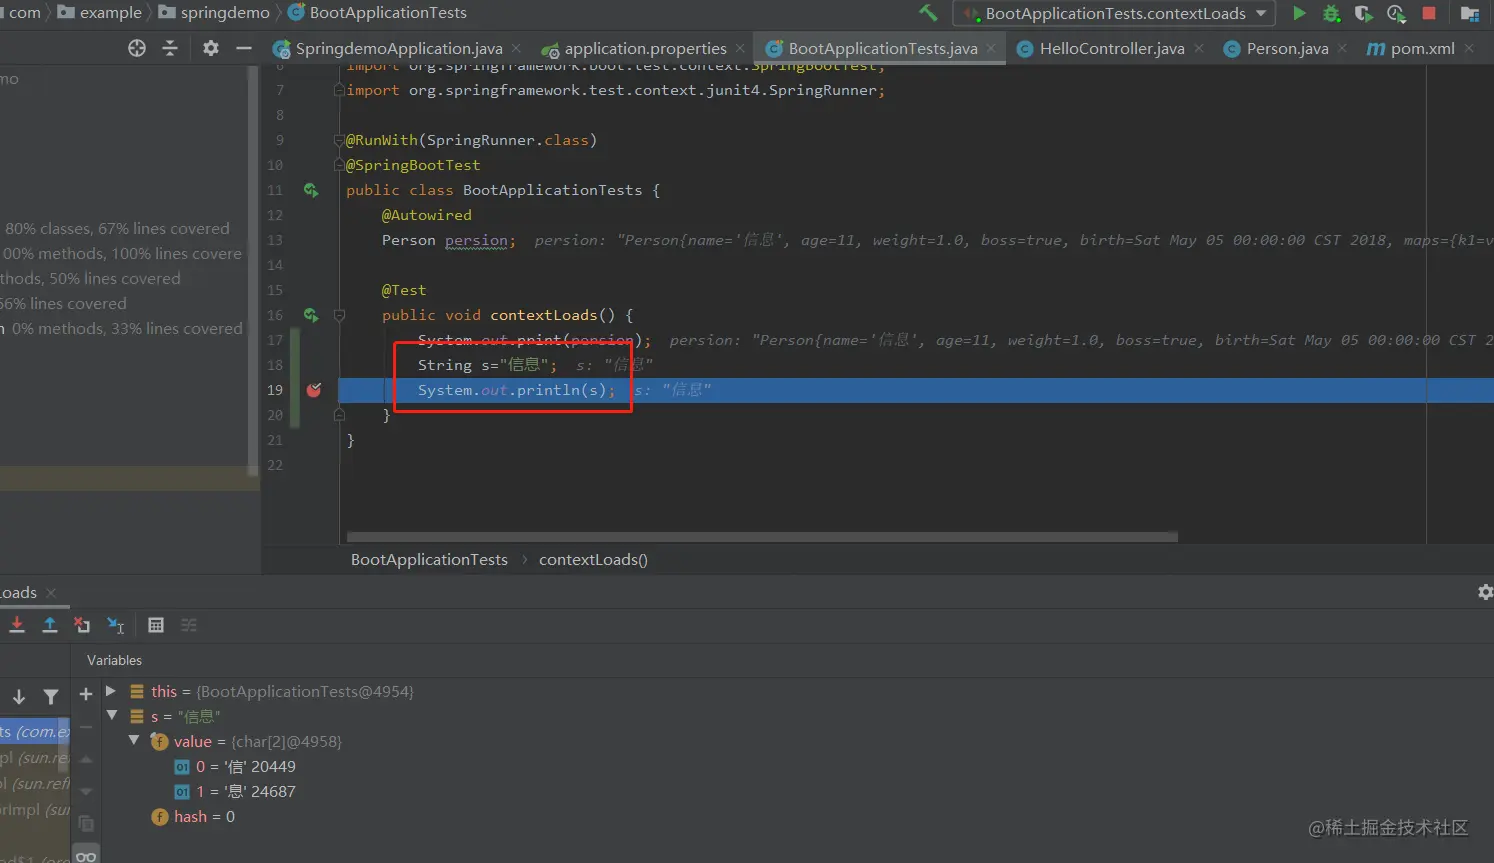Open the BootApplicationTests.contextLoads run configuration dropdown

1114,13
